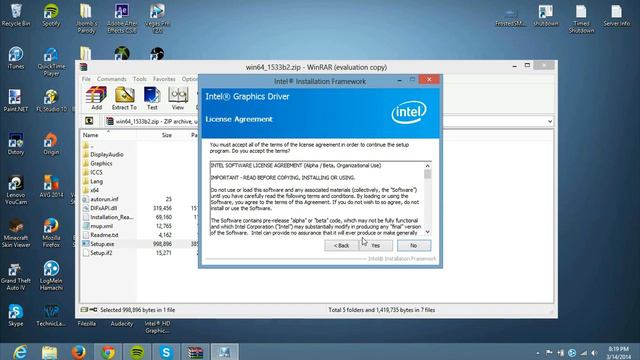
Task: Click license text scrollbar up arrow
Action: [427, 166]
